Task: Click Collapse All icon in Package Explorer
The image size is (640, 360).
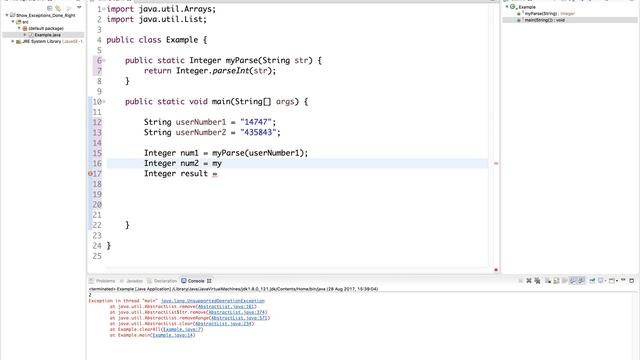Action: 49,8
